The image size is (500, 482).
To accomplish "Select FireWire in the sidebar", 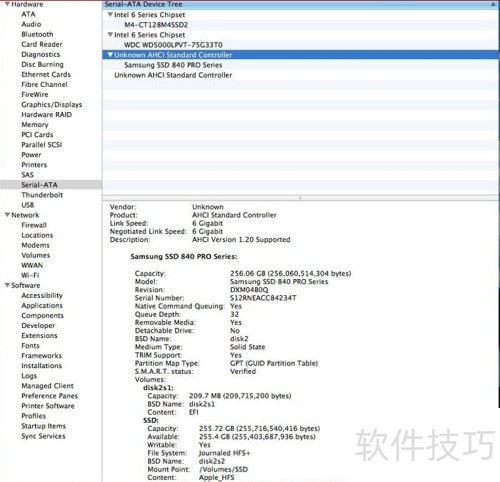I will pos(35,94).
